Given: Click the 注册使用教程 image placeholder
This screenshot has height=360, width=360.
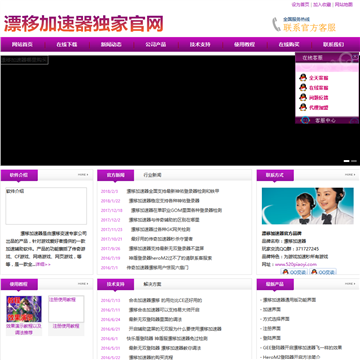Looking at the screenshot, I should (x=66, y=309).
